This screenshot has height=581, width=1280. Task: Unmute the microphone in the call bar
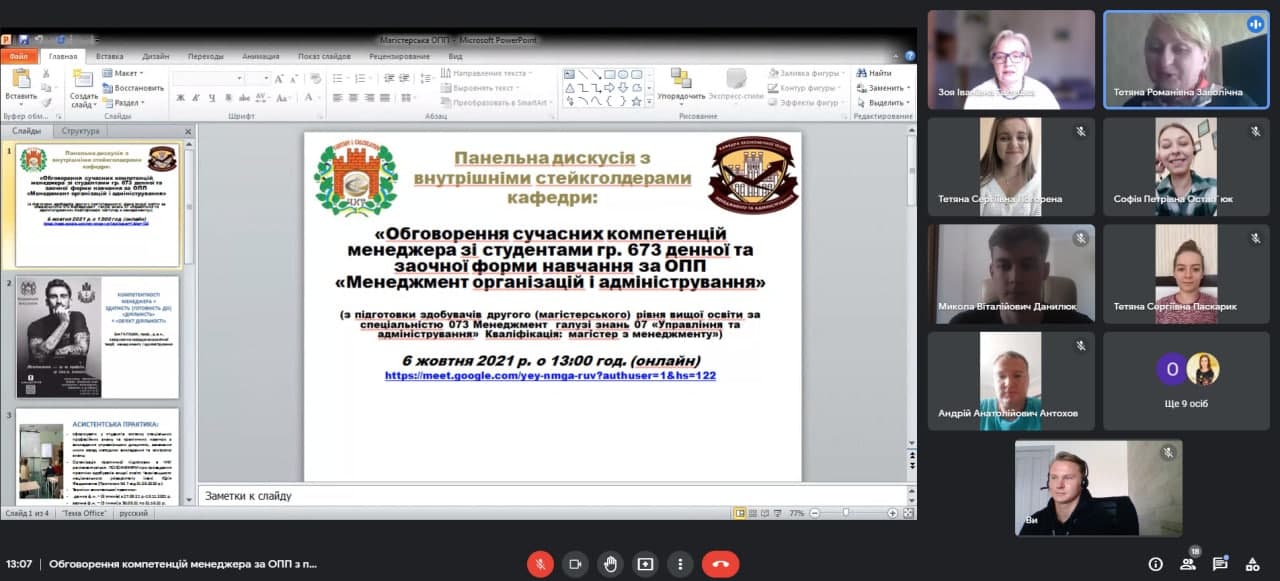[x=540, y=564]
